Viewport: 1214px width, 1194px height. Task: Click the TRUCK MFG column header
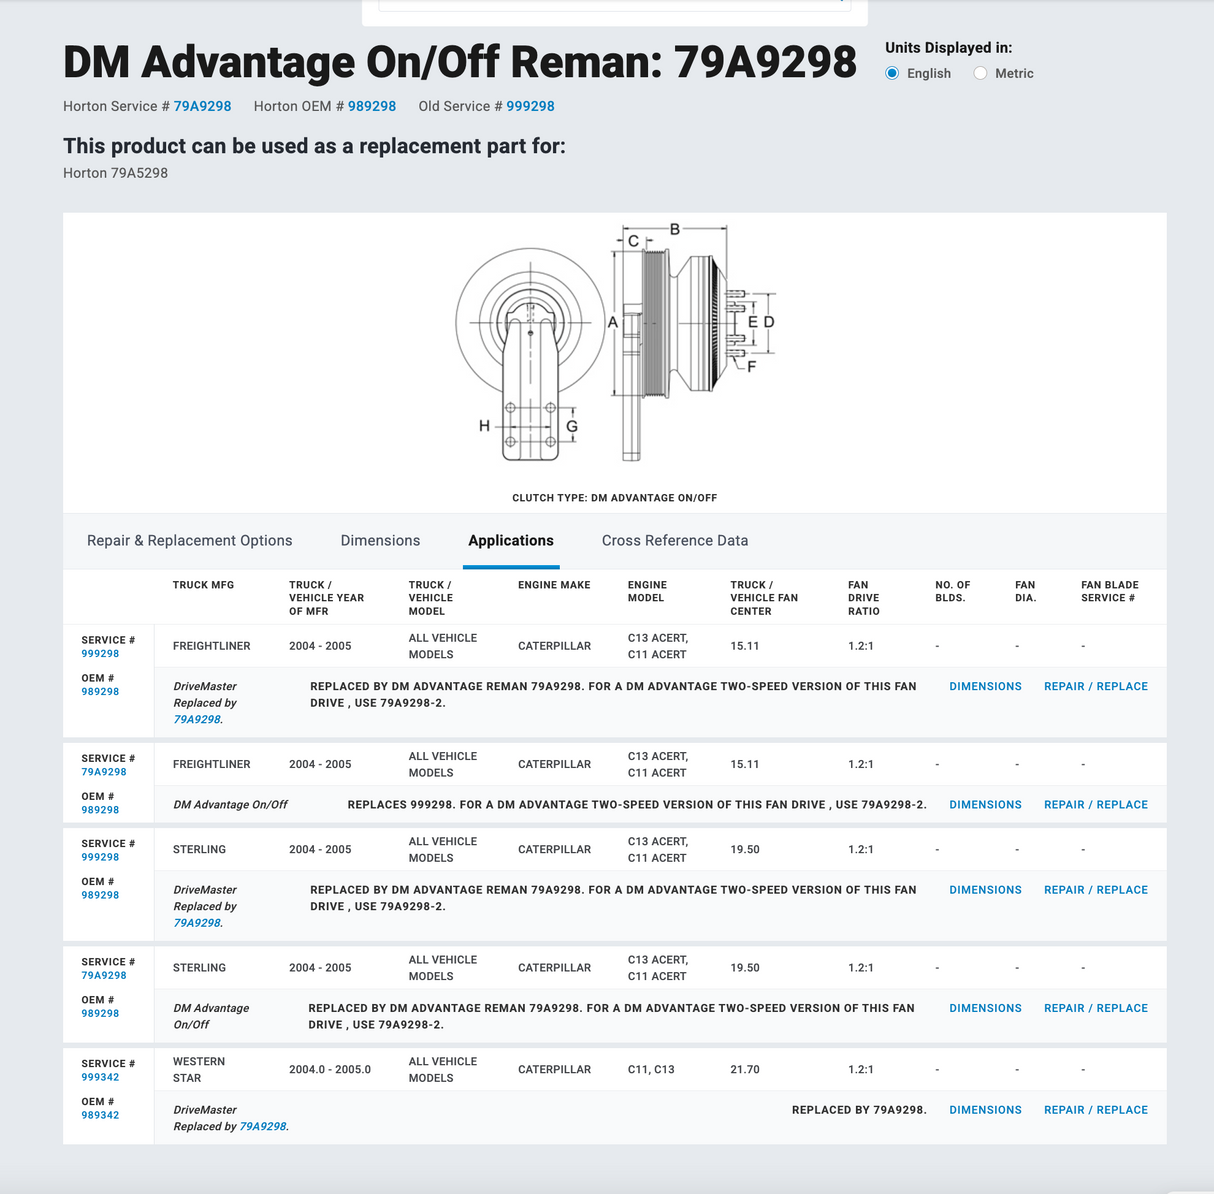coord(203,585)
